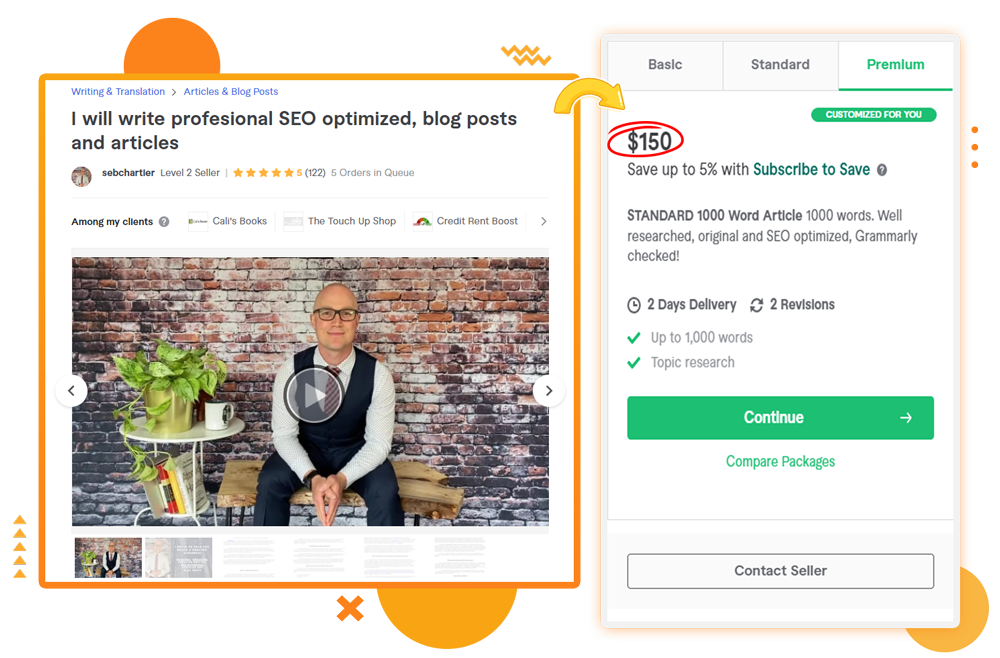Screen dimensions: 1000x658
Task: Click the green Continue button
Action: click(781, 418)
